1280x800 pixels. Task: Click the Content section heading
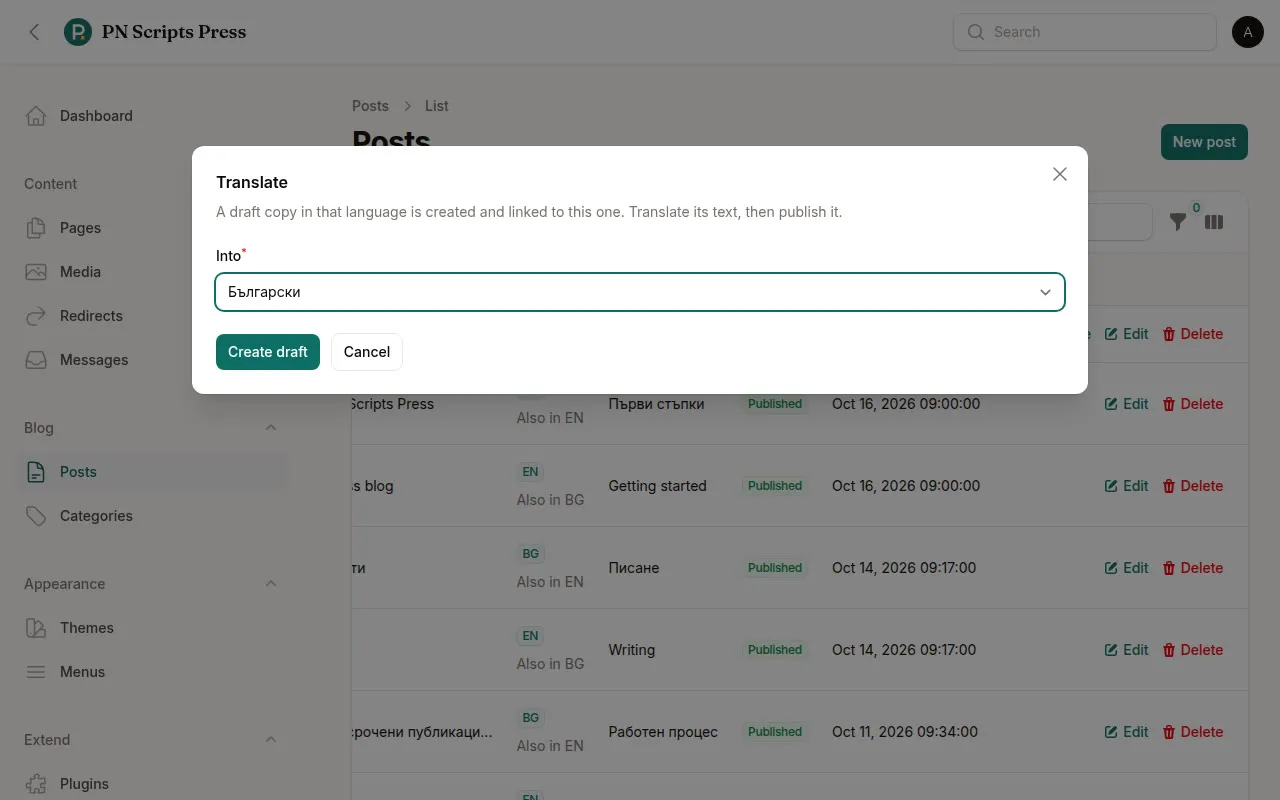point(51,184)
